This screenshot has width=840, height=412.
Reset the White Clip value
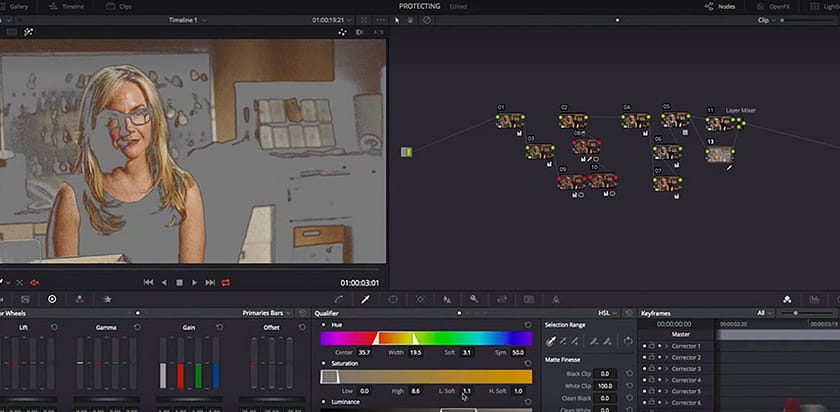tap(629, 386)
